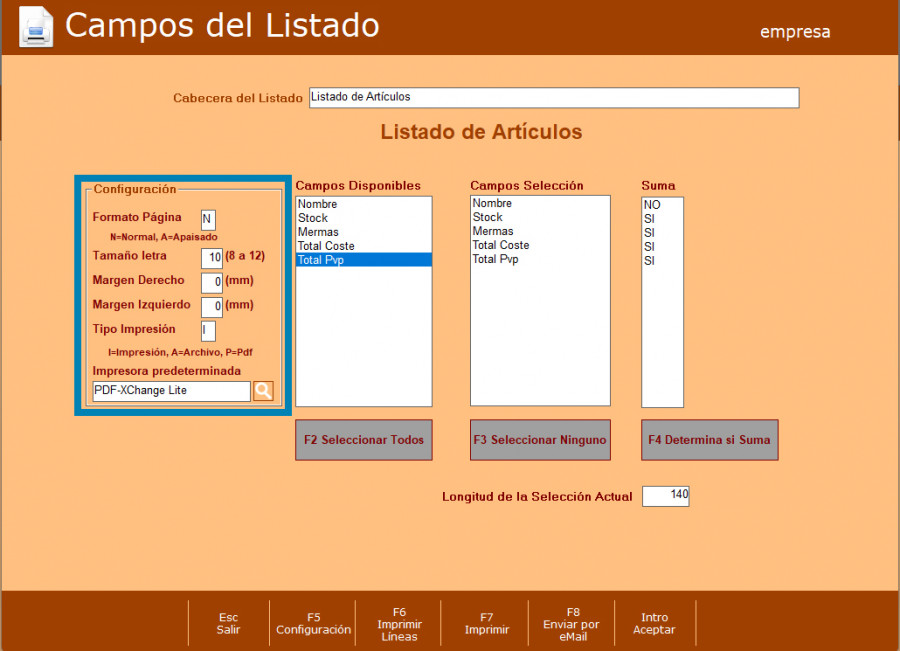Open F5 Configuración in bottom bar
This screenshot has height=651, width=900.
[313, 624]
